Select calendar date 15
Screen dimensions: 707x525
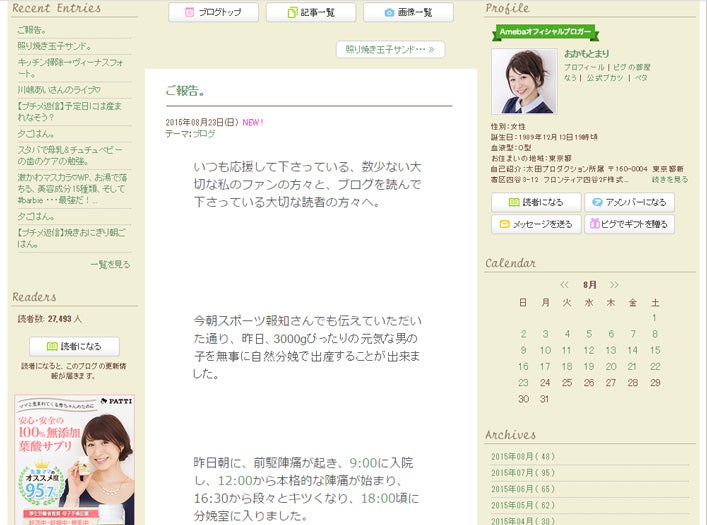pyautogui.click(x=655, y=350)
